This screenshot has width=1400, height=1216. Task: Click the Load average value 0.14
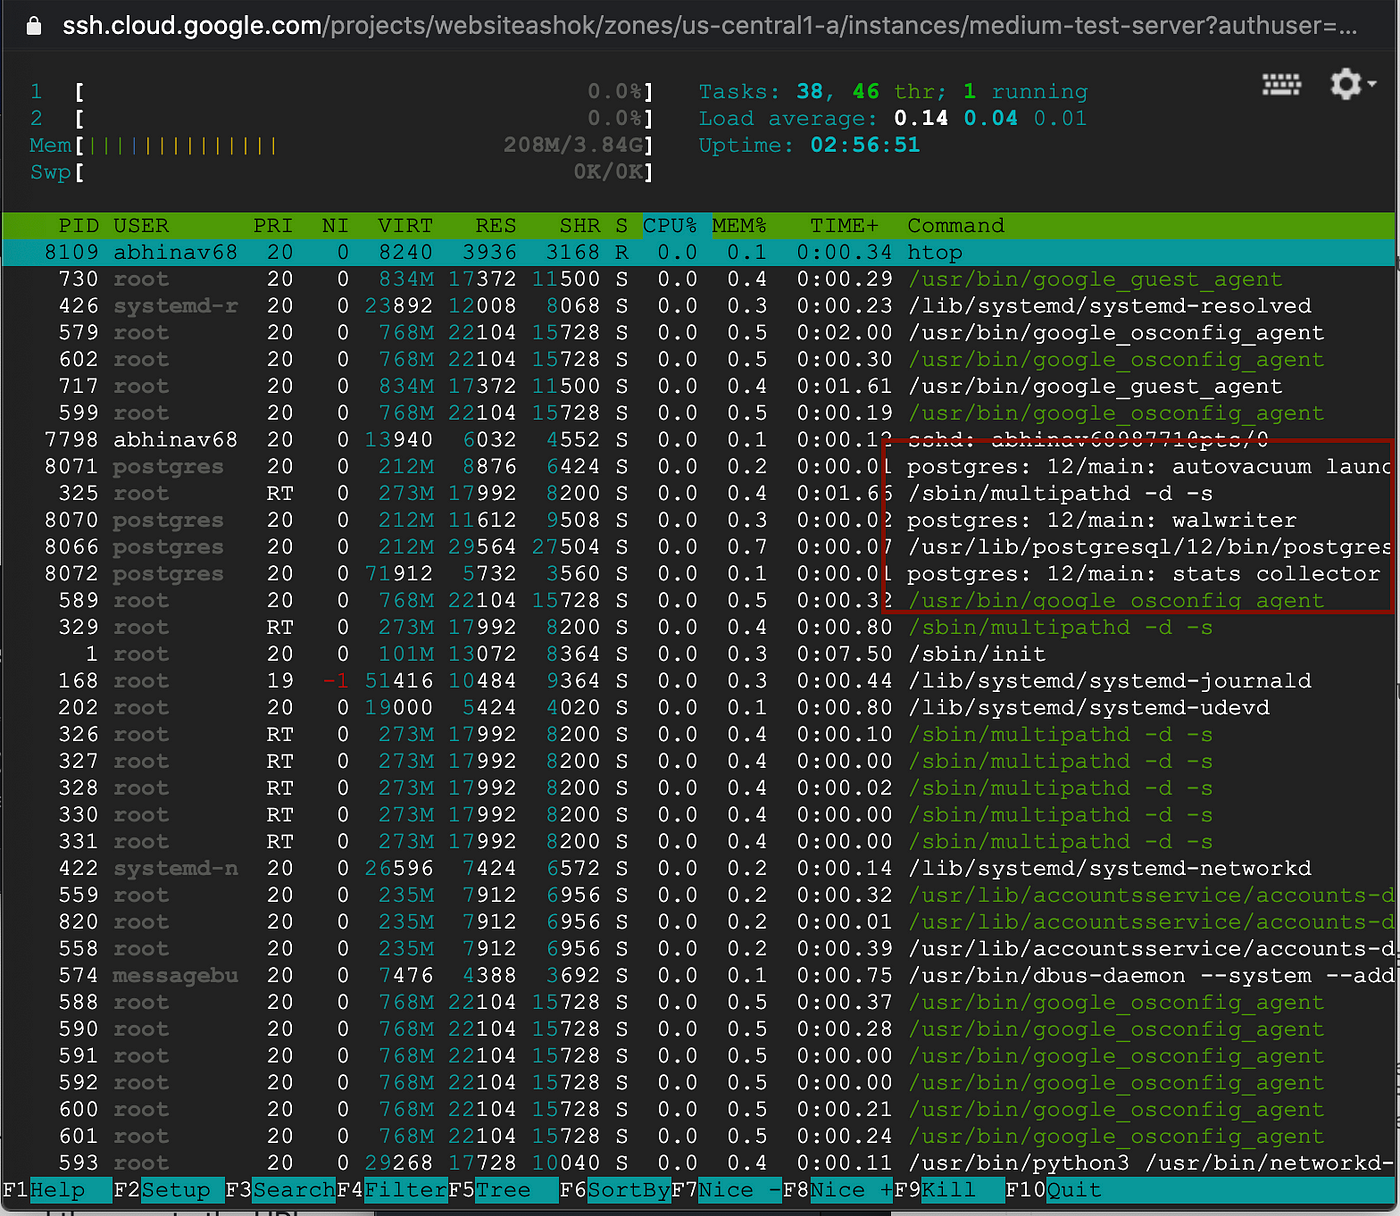tap(921, 119)
